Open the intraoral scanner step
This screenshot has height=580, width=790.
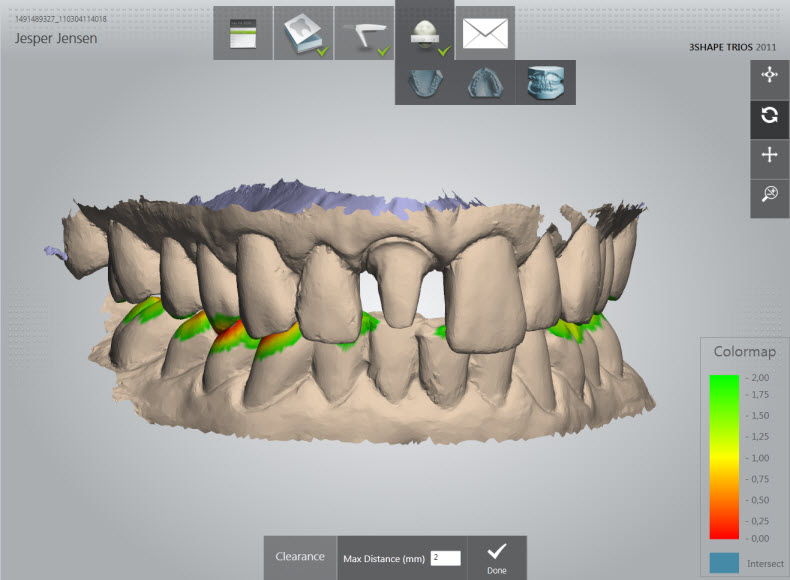coord(364,34)
